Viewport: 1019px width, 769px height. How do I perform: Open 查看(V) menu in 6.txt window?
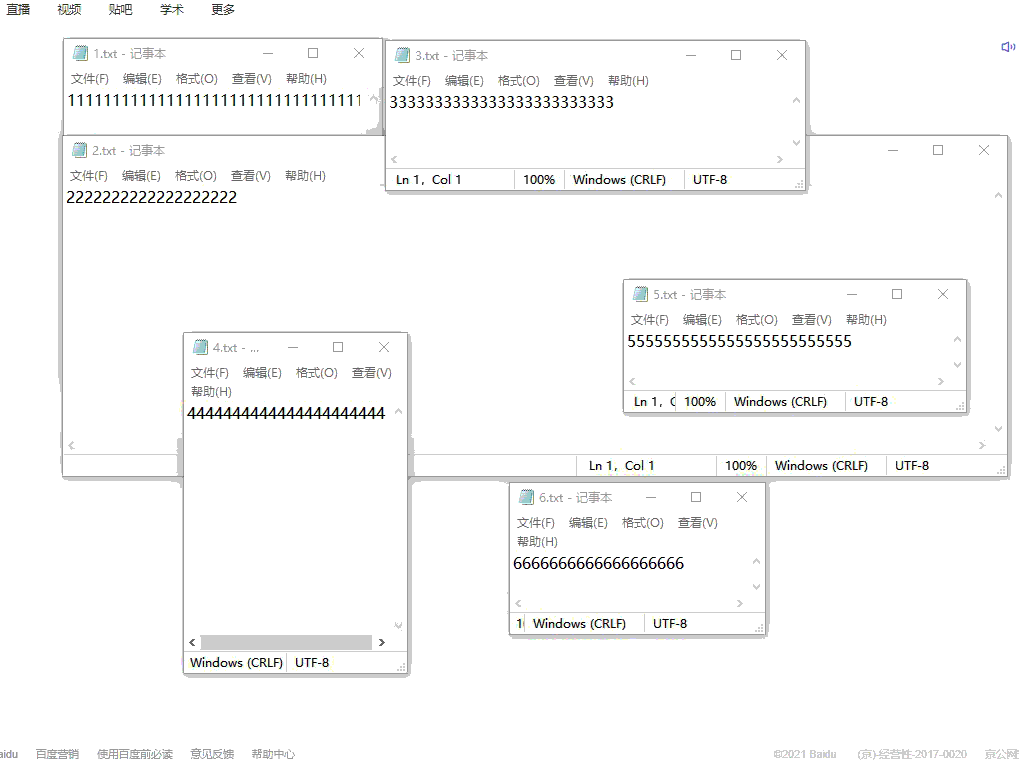click(x=697, y=523)
